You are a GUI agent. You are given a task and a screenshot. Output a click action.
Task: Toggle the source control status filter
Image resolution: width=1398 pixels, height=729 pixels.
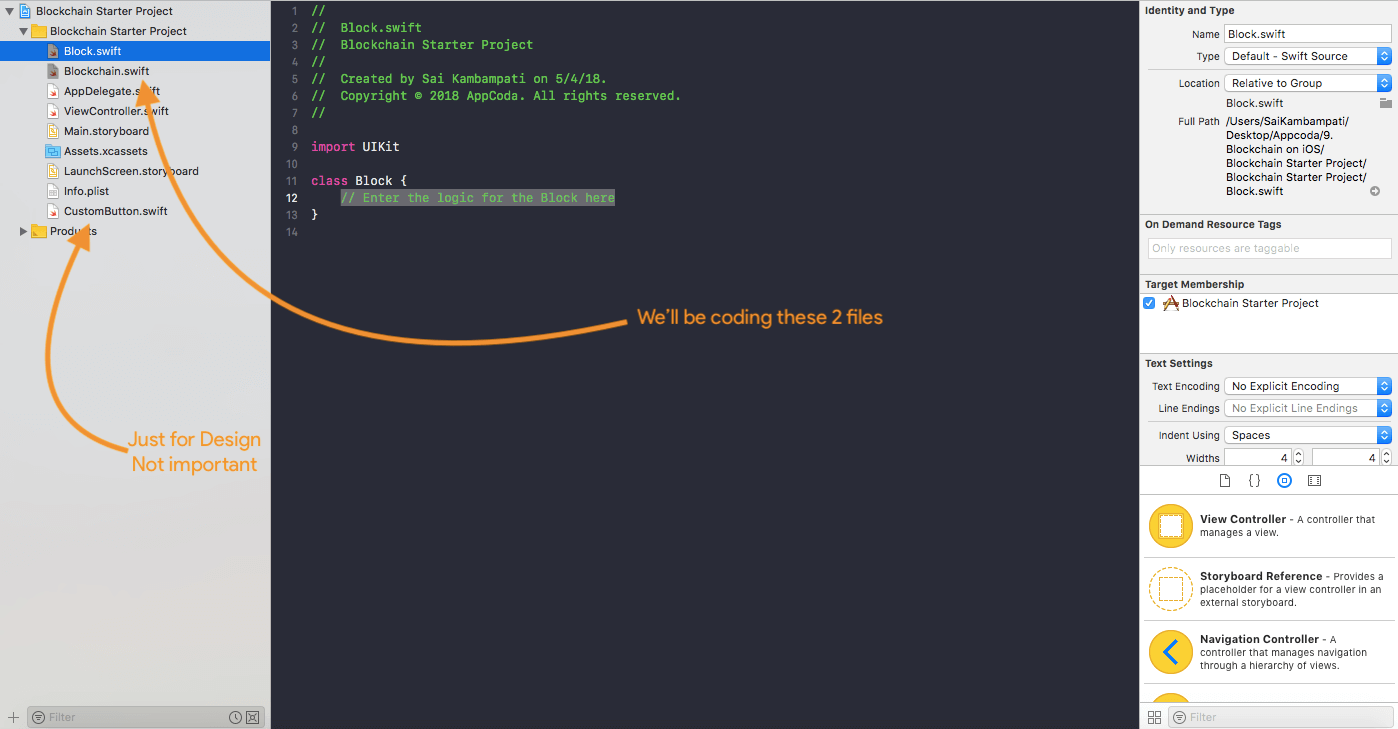coord(253,717)
